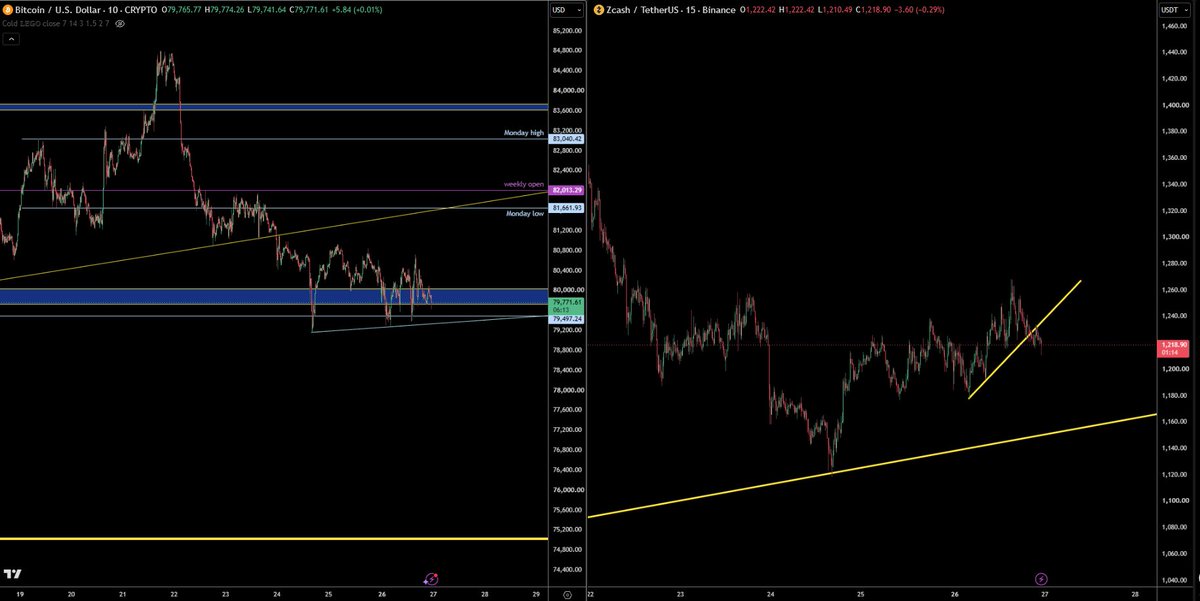Click date 25 on Zcash time axis
The width and height of the screenshot is (1200, 601).
pyautogui.click(x=862, y=593)
